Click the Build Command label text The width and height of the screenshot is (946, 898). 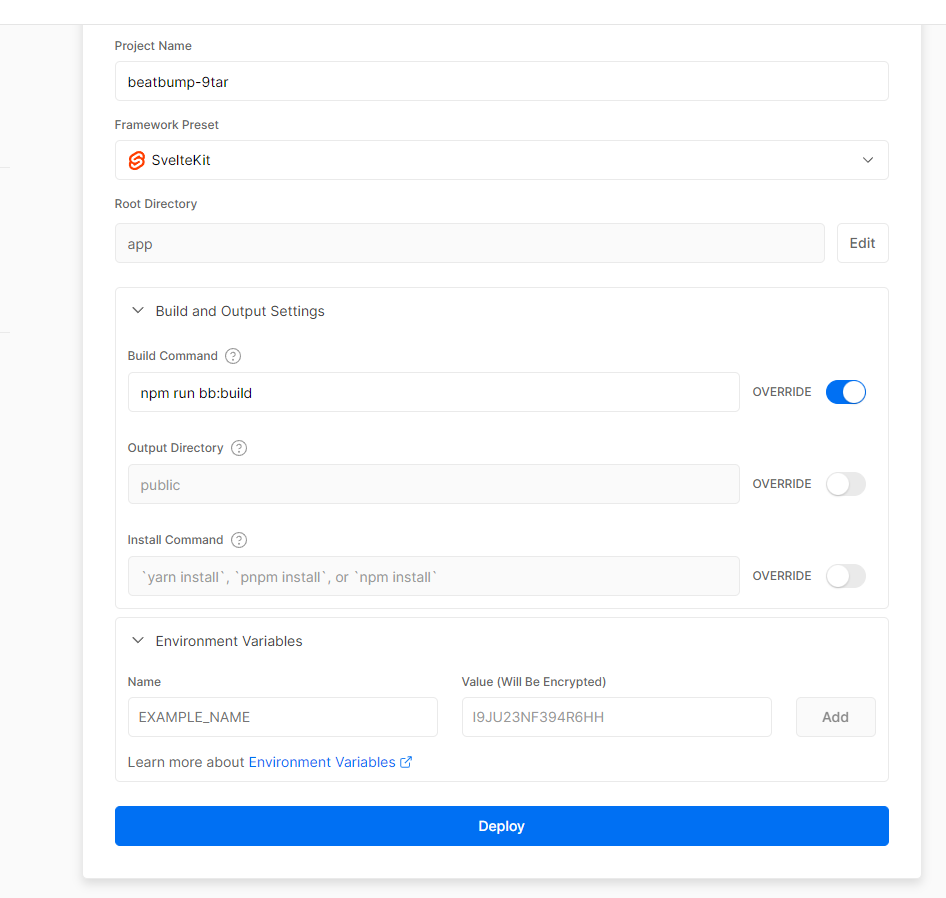(173, 356)
